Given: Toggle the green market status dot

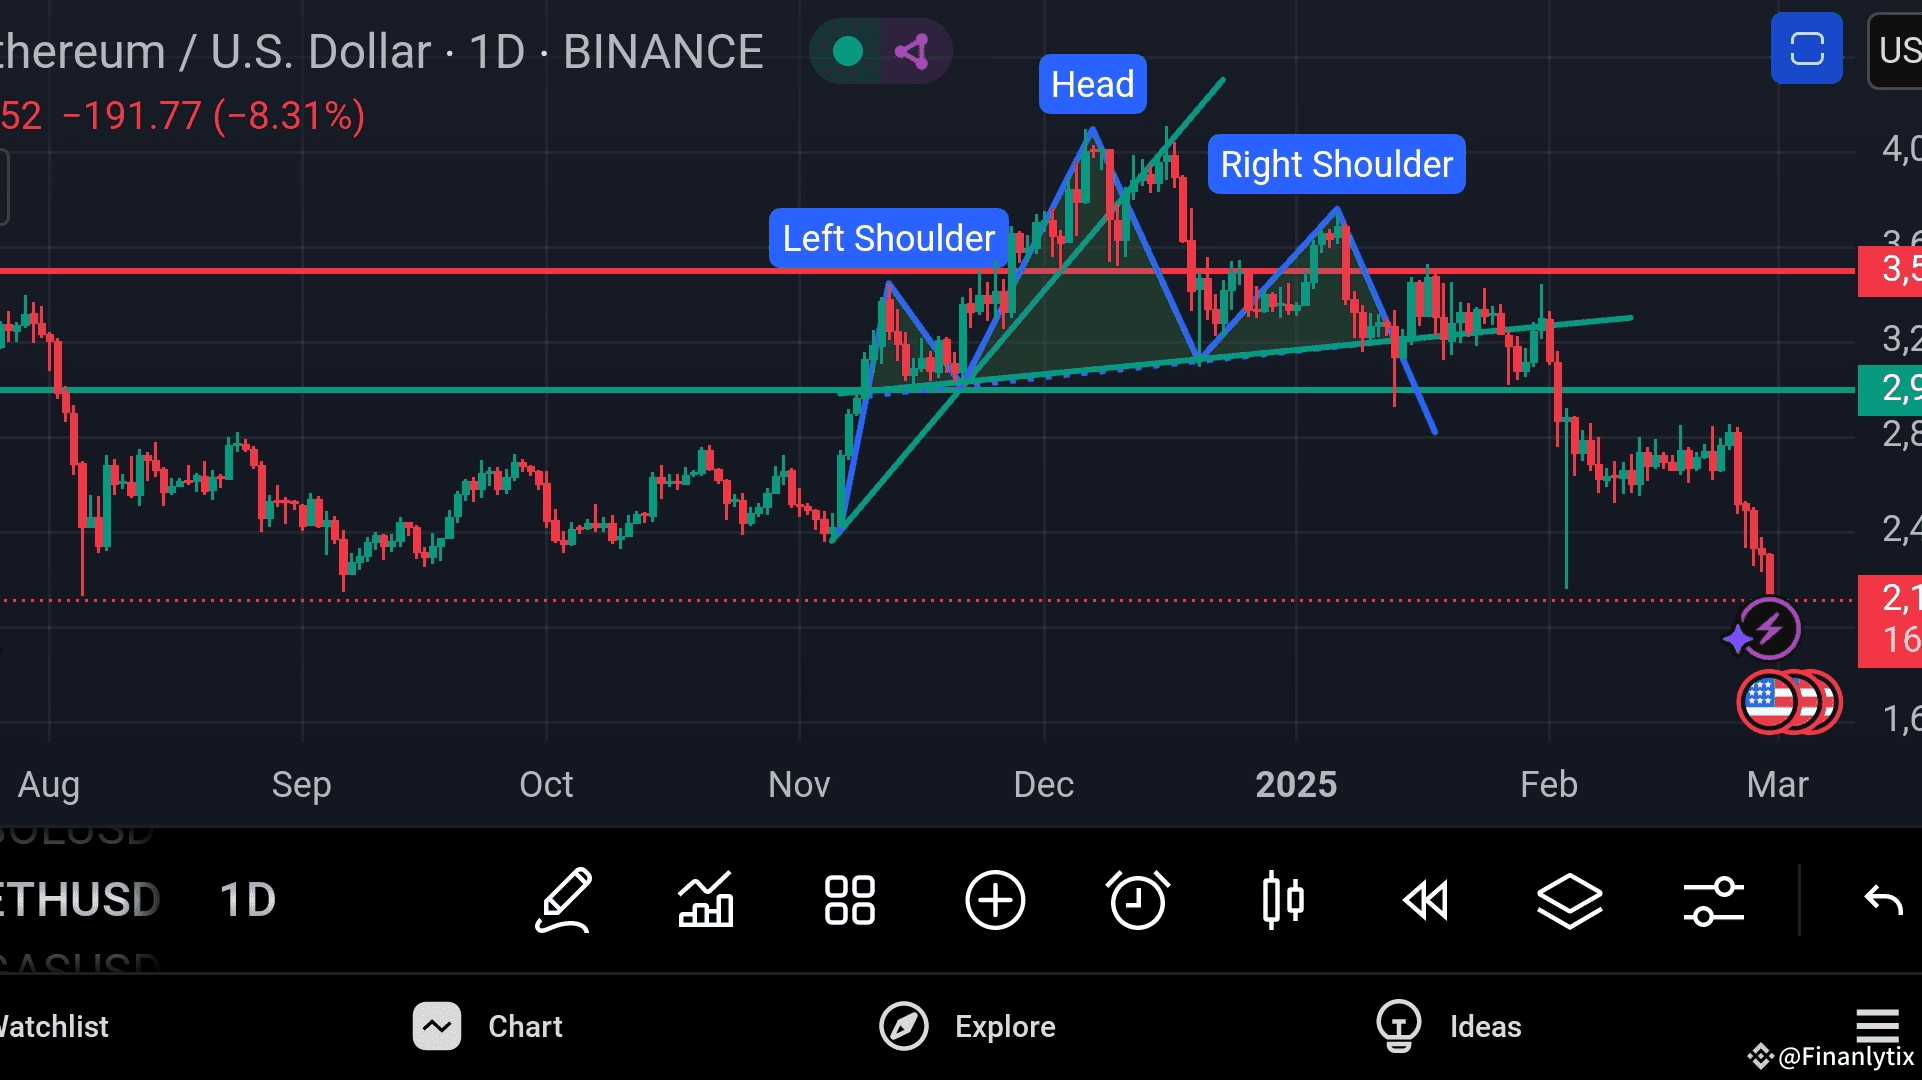Looking at the screenshot, I should pos(847,51).
